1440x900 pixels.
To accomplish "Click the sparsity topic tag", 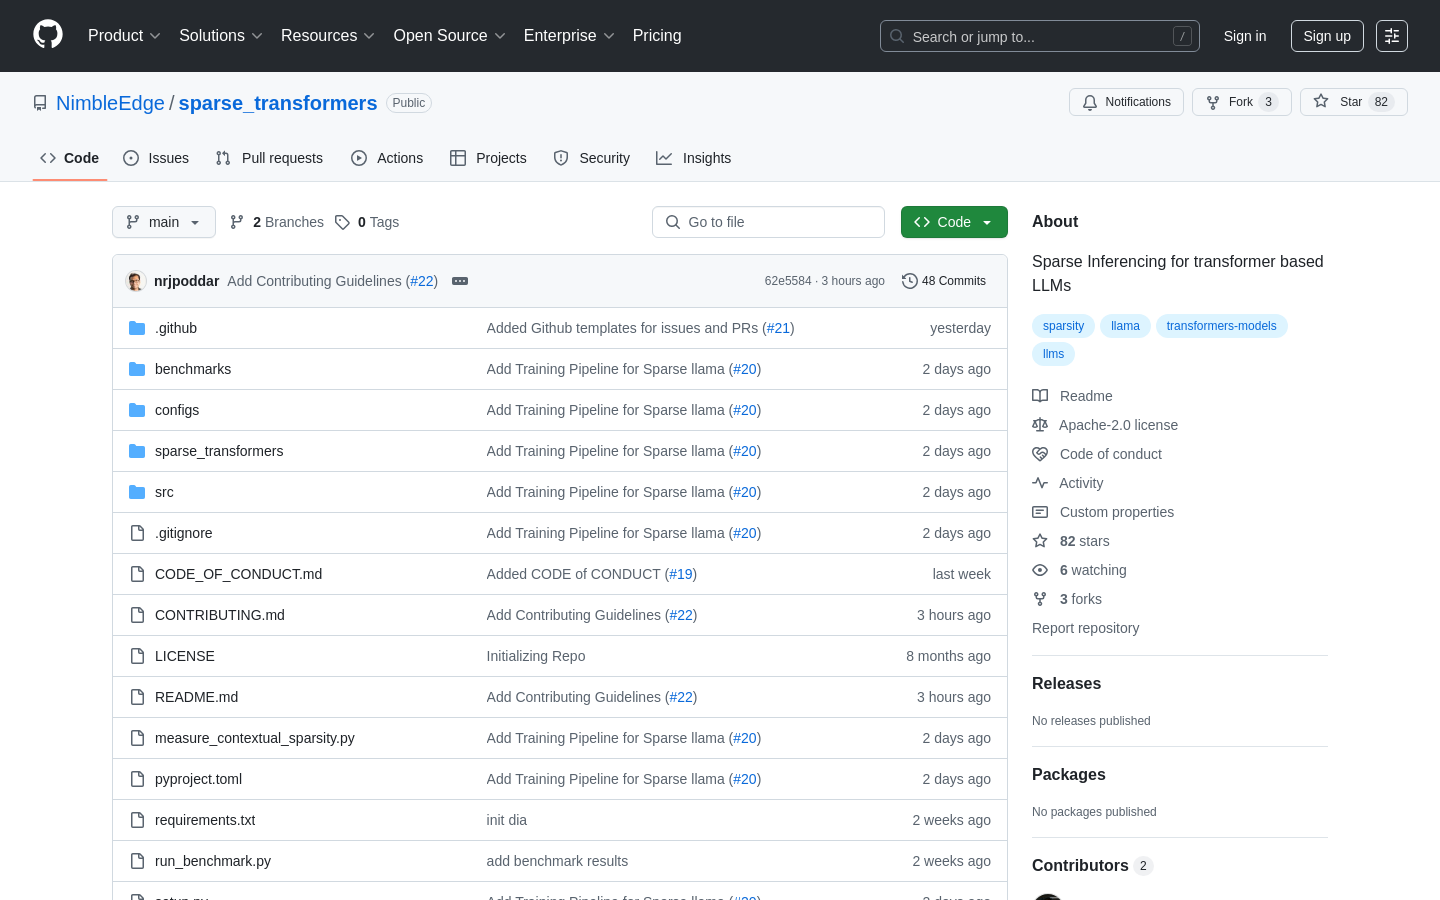I will (1063, 326).
